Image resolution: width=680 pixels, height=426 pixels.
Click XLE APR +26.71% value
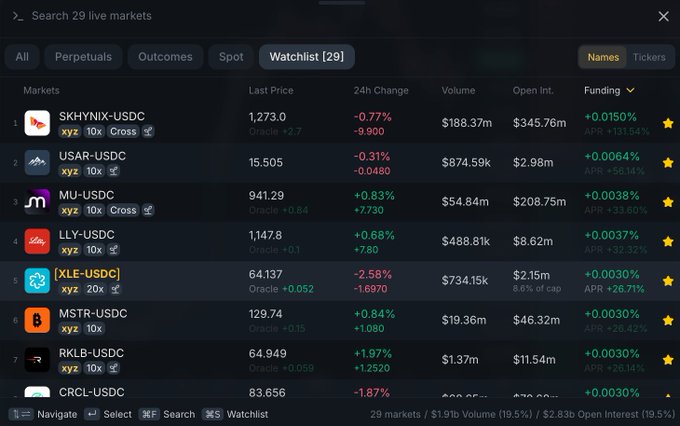coord(625,289)
